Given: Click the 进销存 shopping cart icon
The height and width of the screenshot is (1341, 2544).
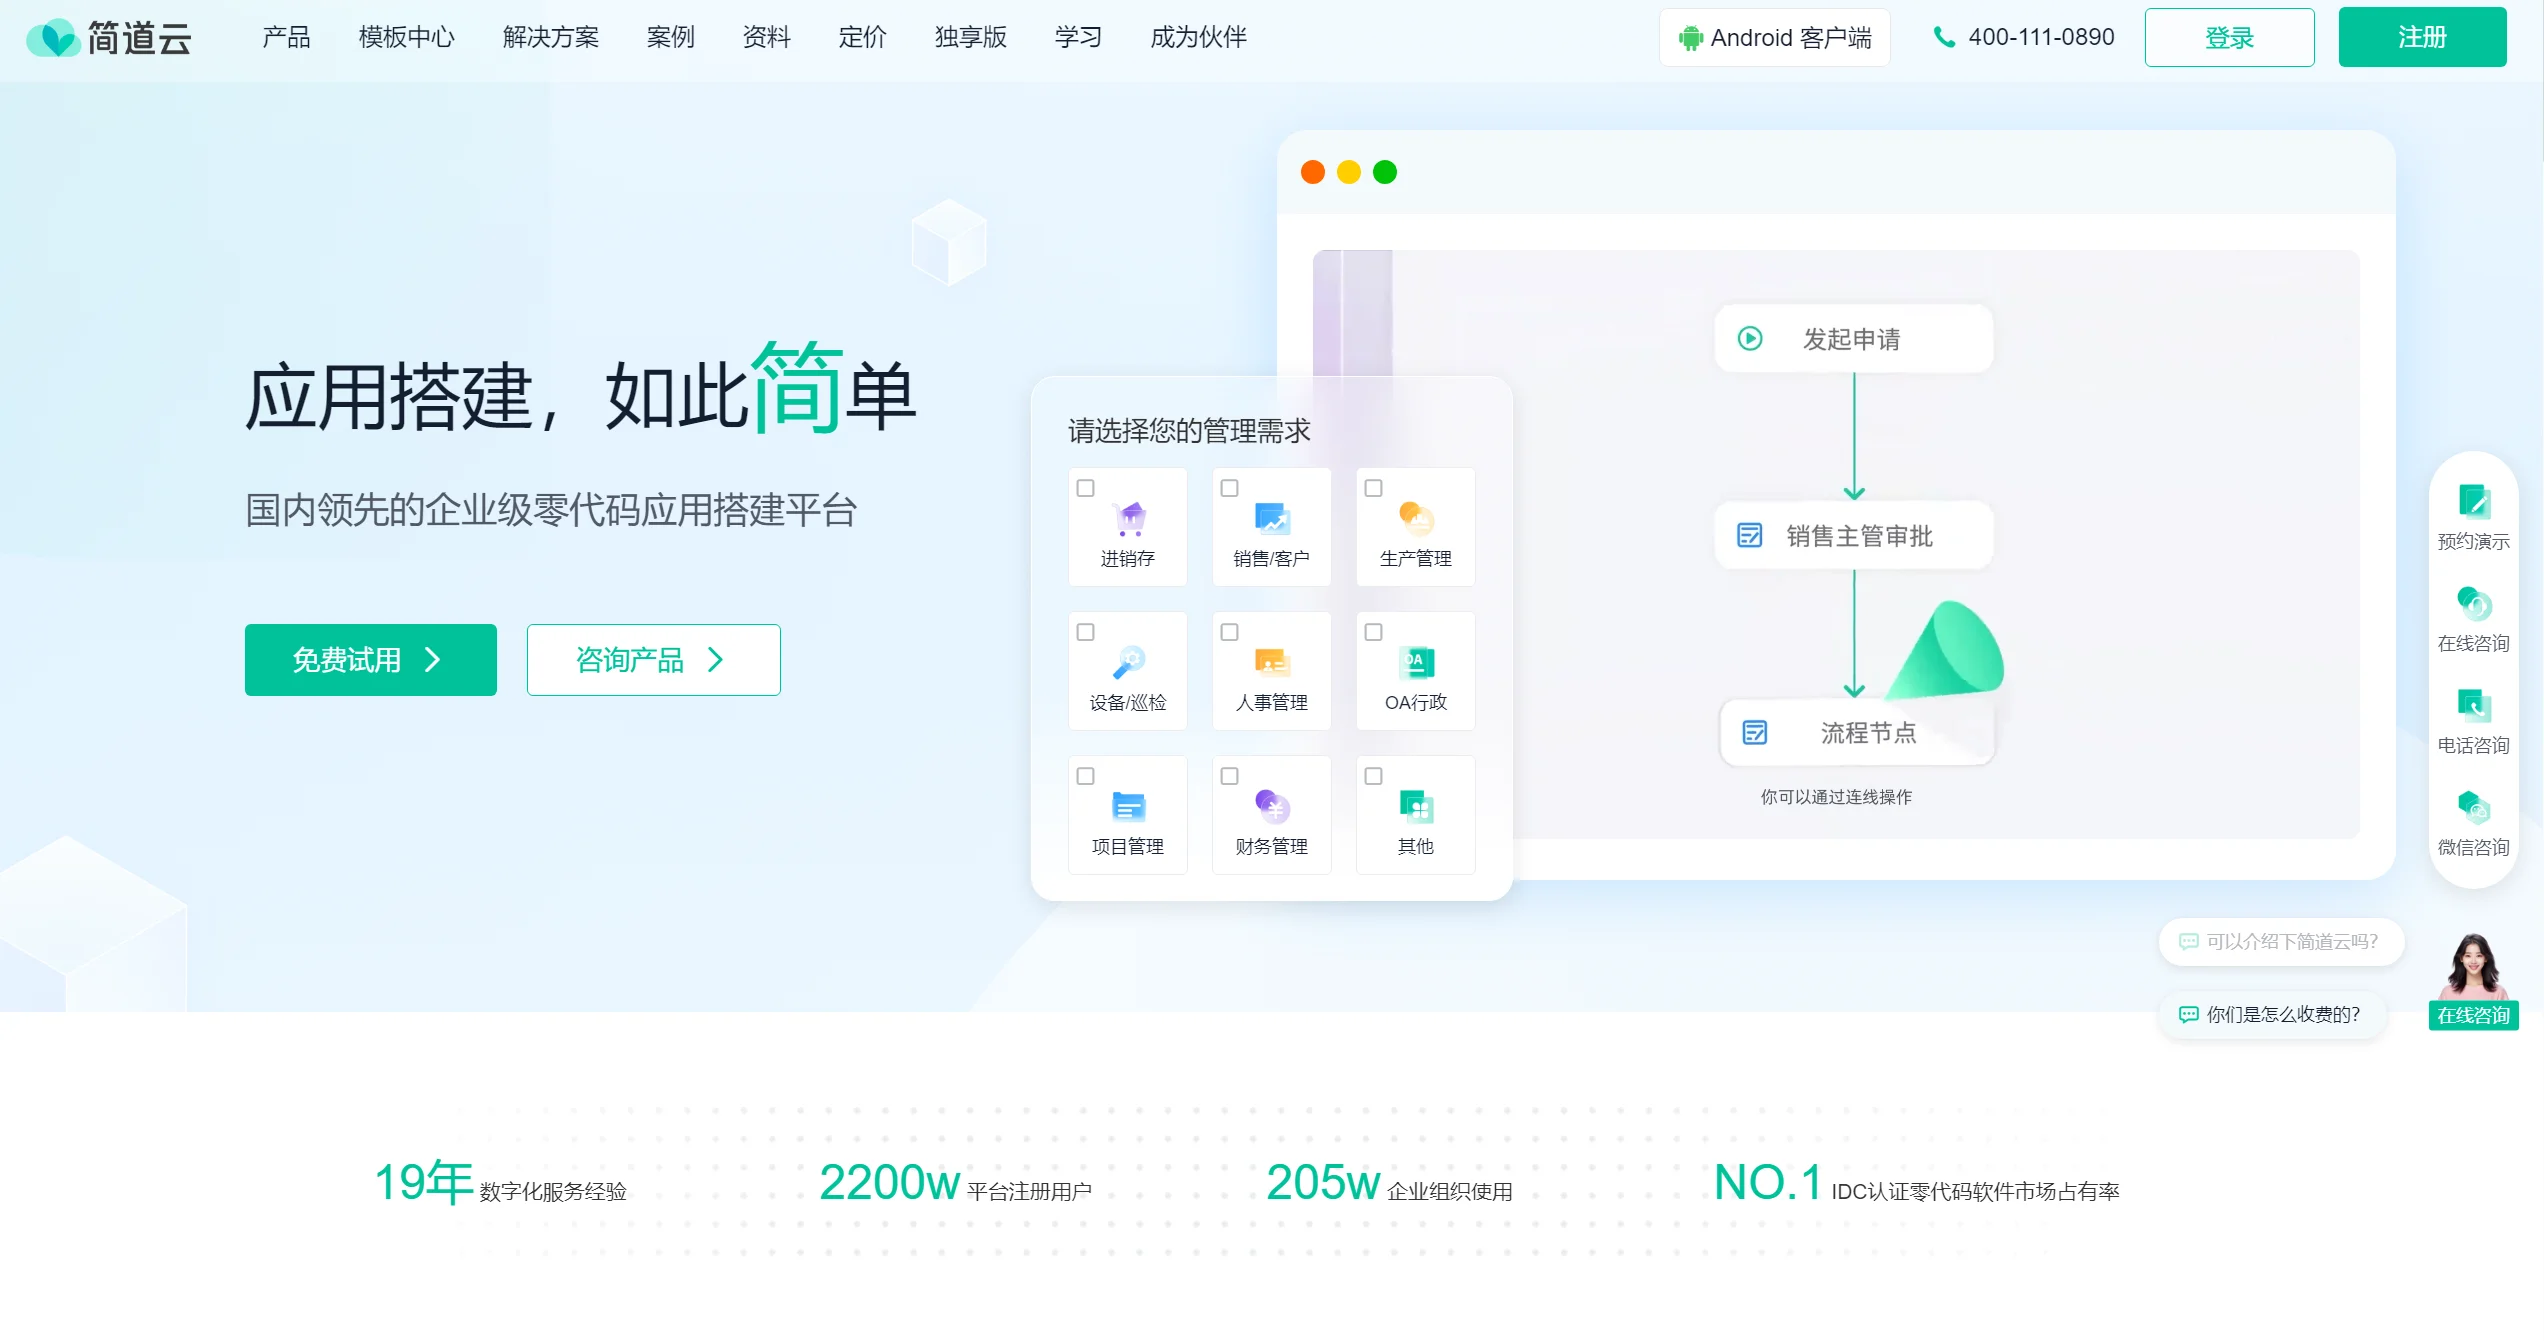Looking at the screenshot, I should coord(1130,519).
